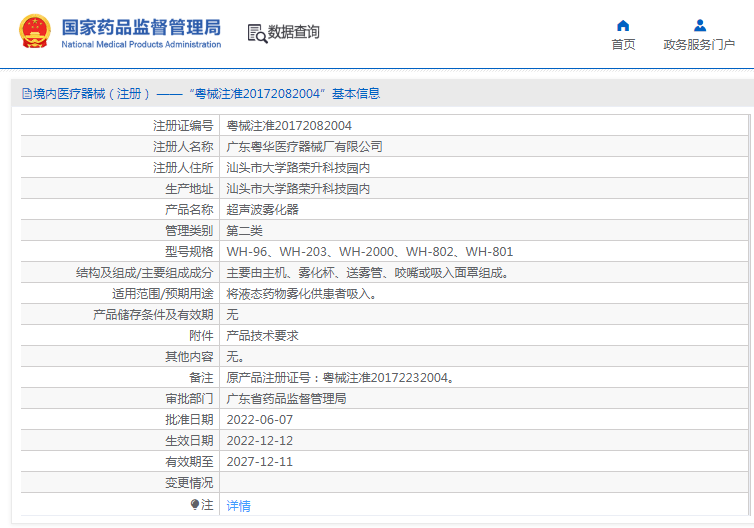Click the 数据查询 magnifier document icon
This screenshot has width=754, height=528.
pos(257,33)
